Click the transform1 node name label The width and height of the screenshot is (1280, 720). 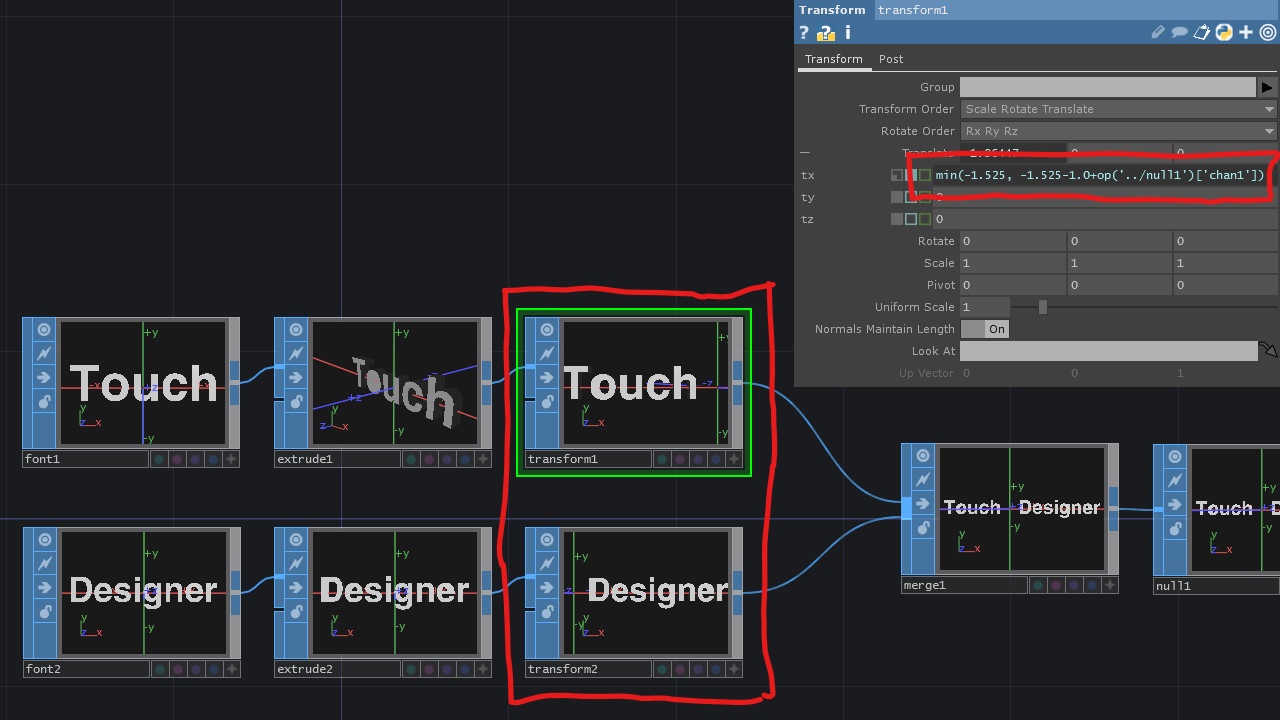pyautogui.click(x=587, y=459)
